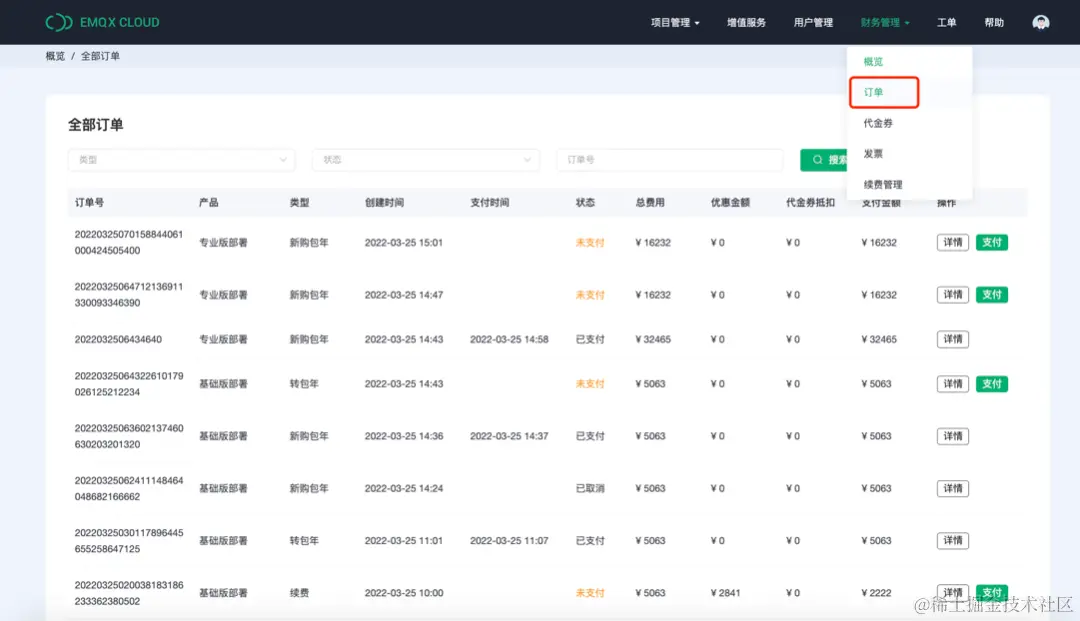Open the 增值服务 menu item
The width and height of the screenshot is (1080, 621).
point(746,23)
